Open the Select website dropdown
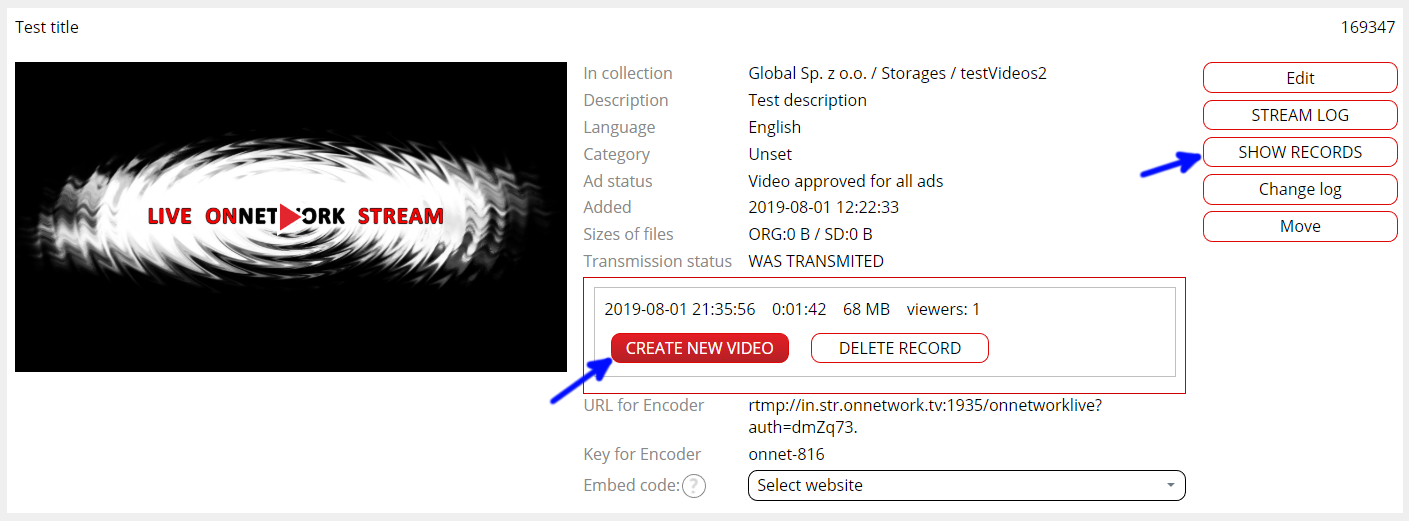 [x=966, y=485]
